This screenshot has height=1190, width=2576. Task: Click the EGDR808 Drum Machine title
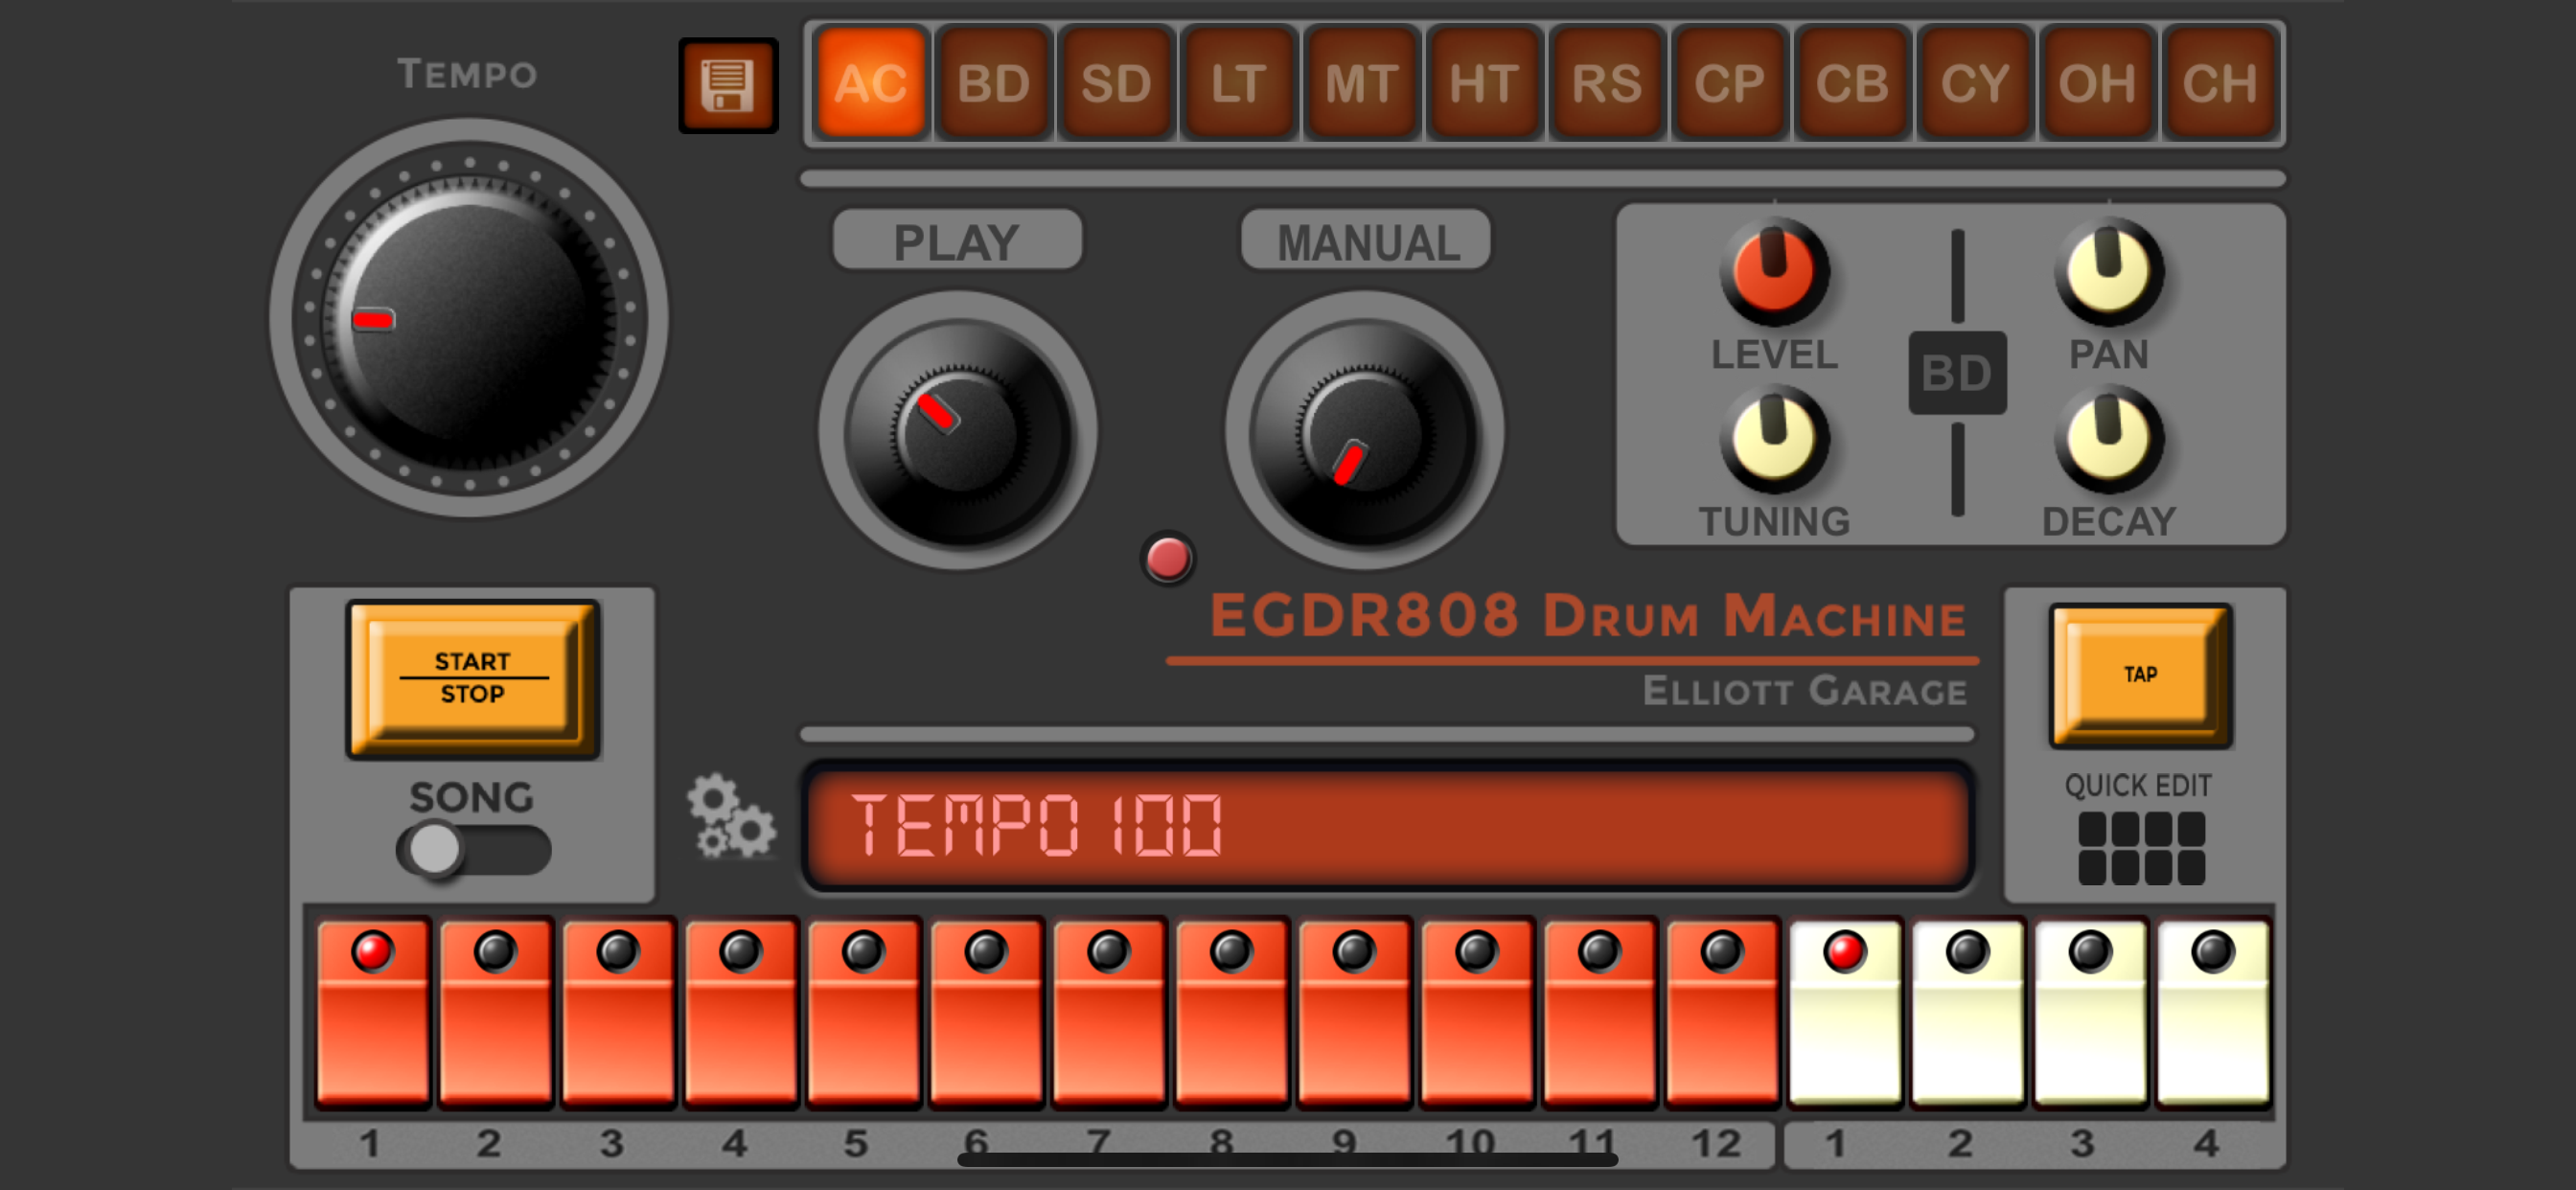coord(1588,615)
